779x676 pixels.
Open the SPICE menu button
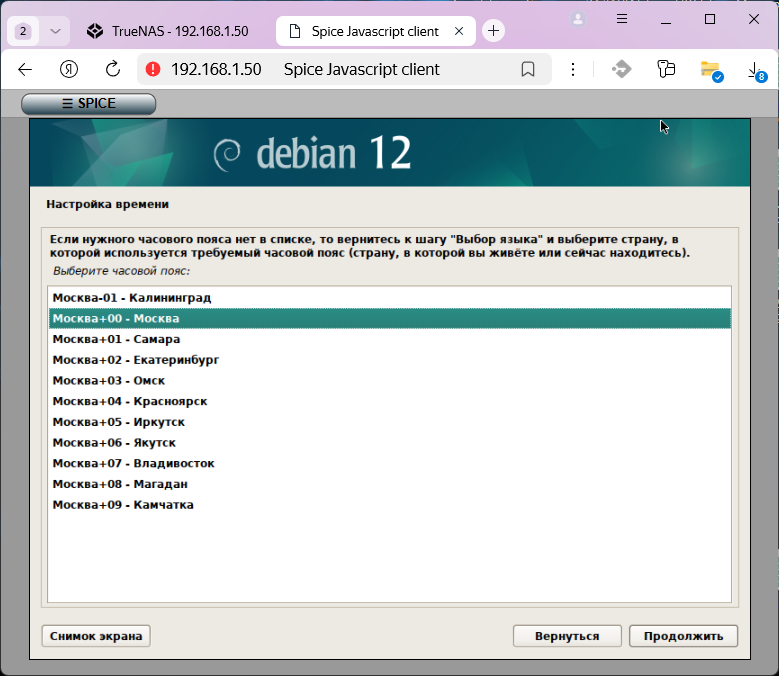click(x=88, y=103)
